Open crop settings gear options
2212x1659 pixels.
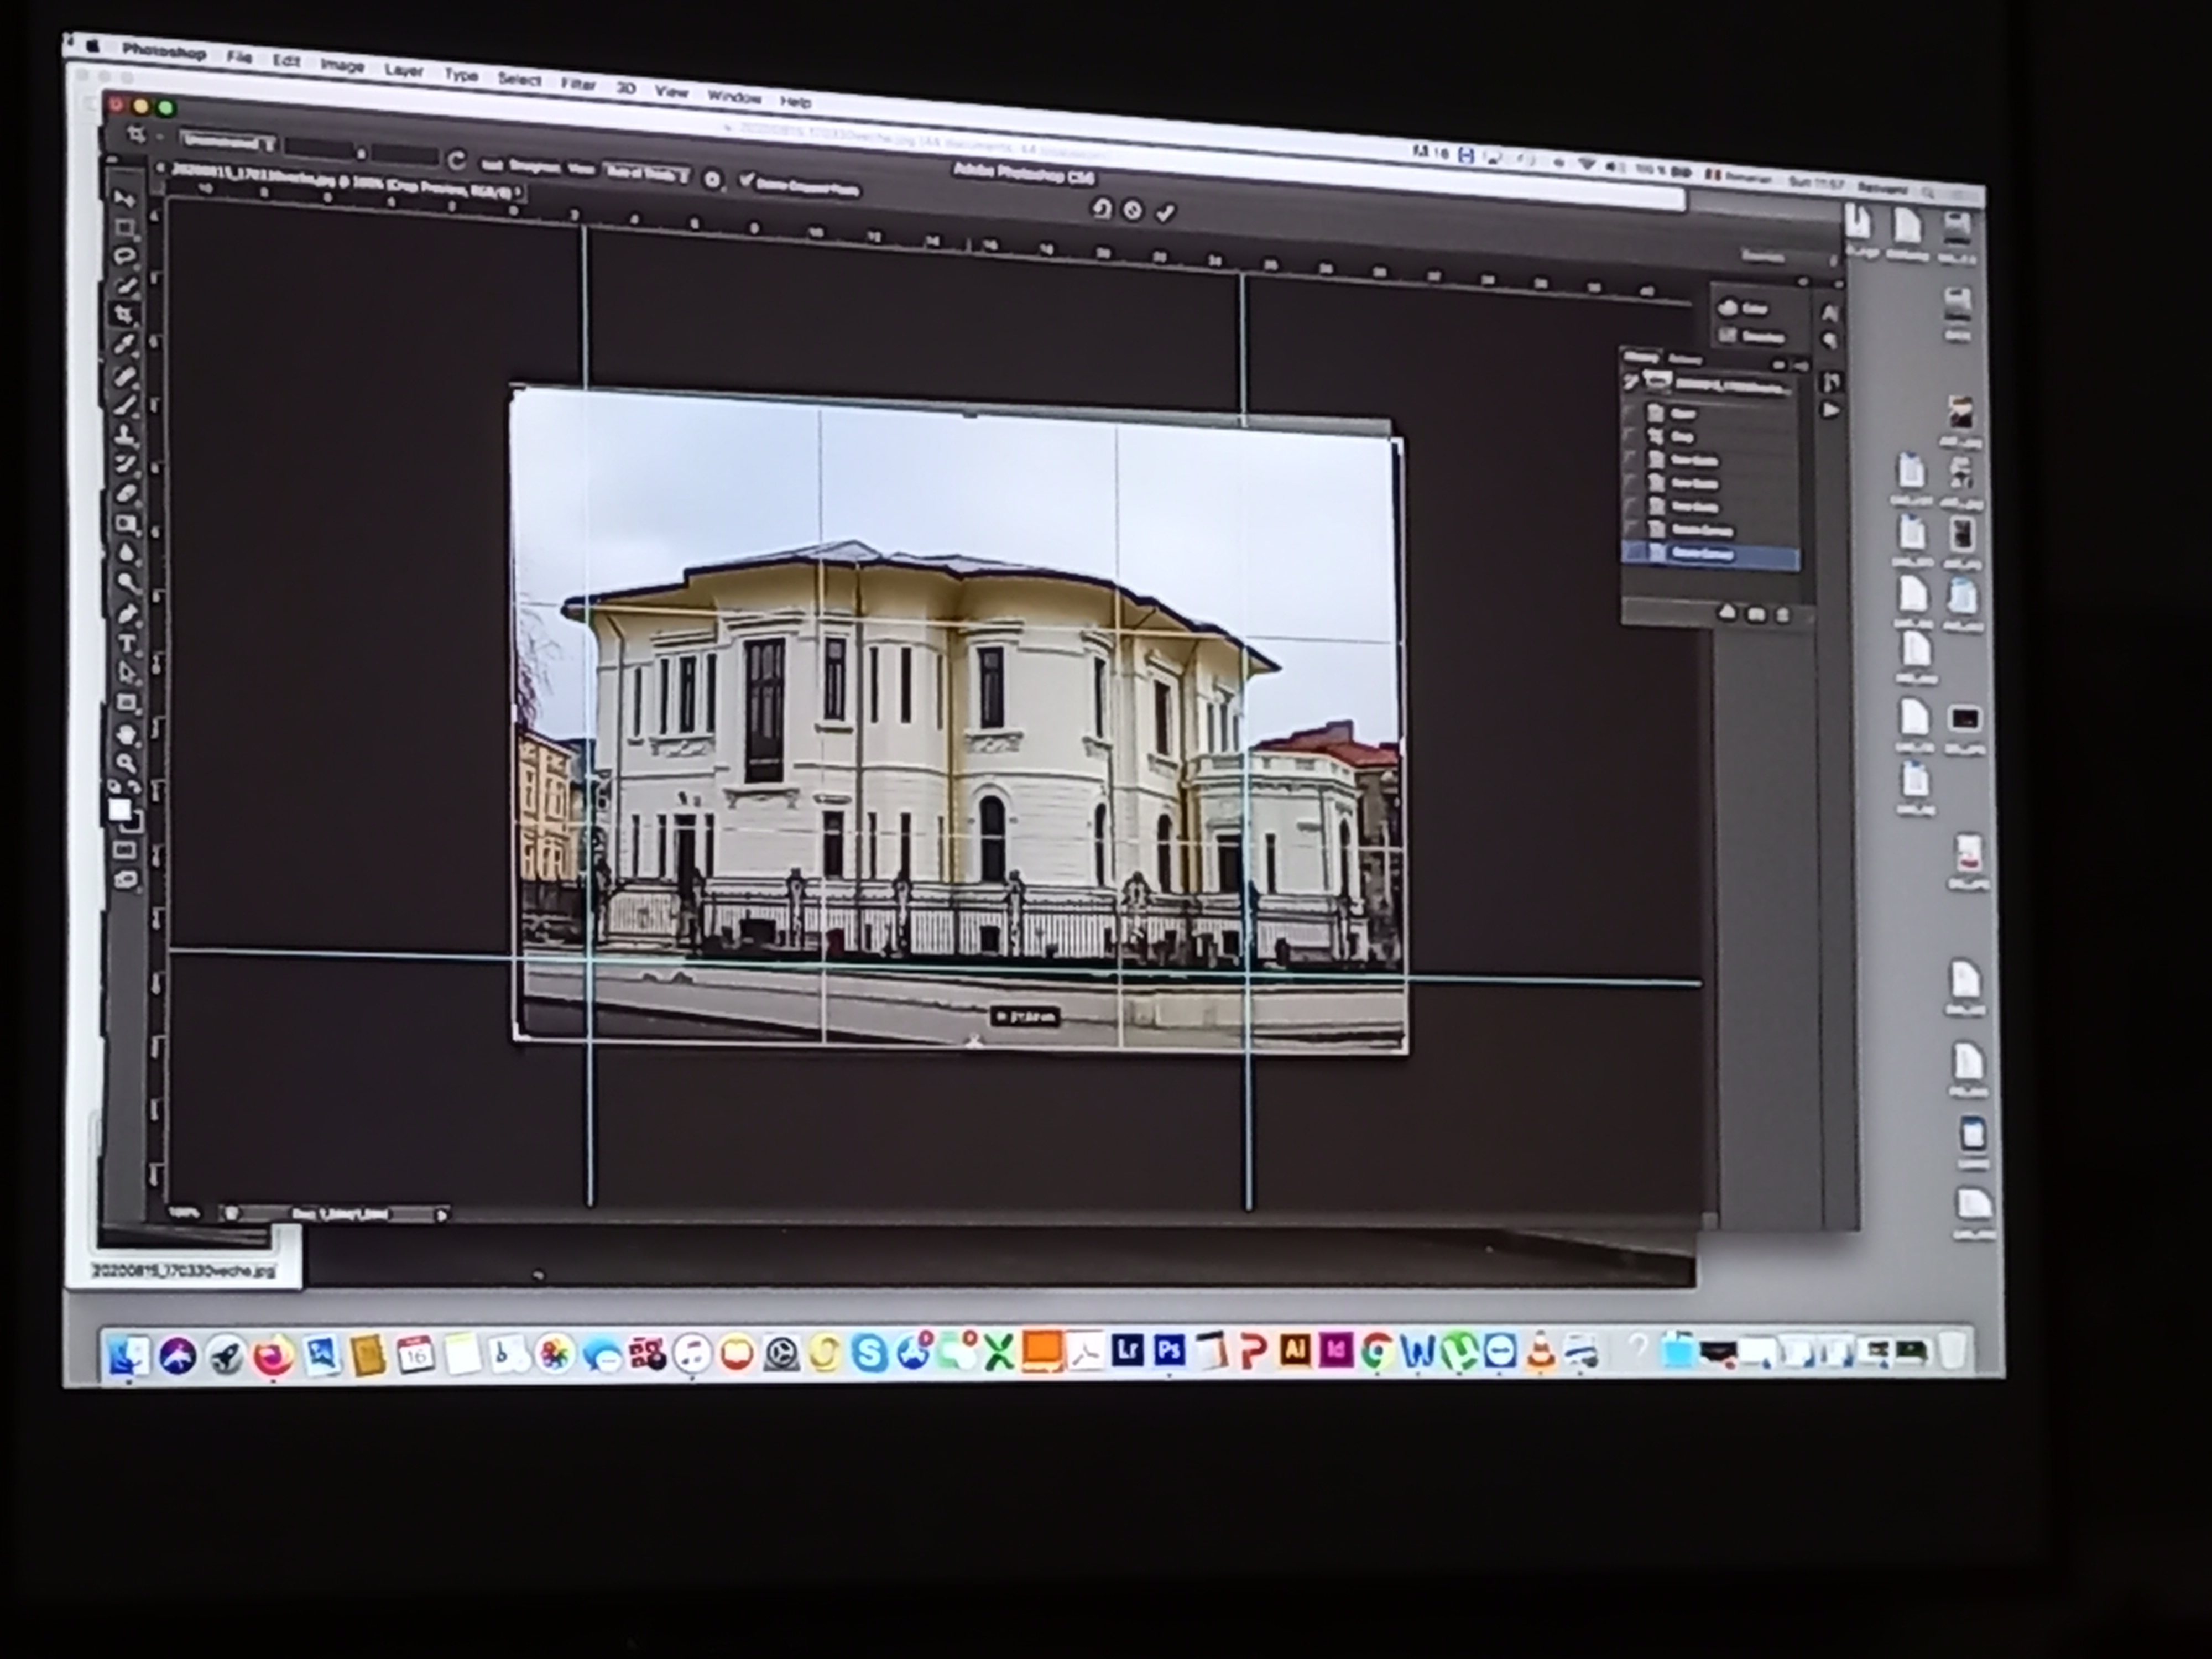(711, 180)
